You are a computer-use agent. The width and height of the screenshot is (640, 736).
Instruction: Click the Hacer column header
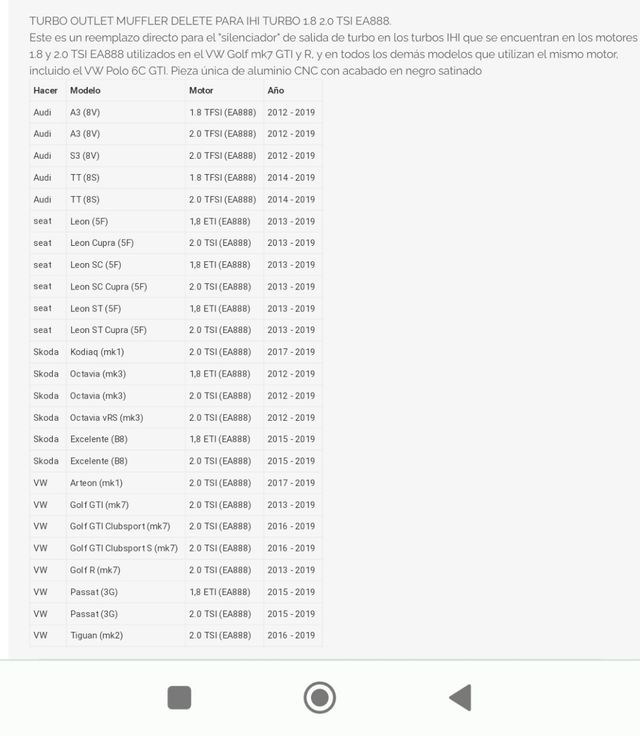46,90
